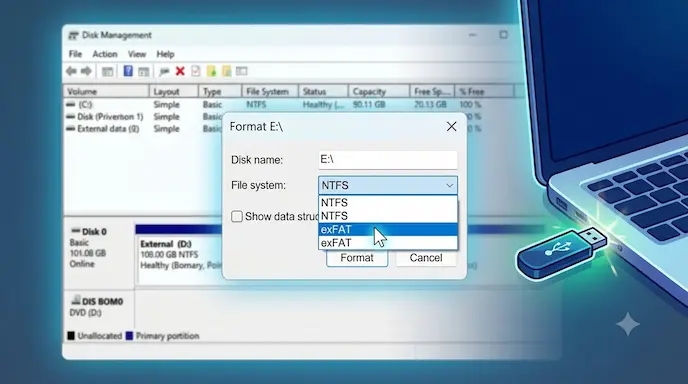Click the console tree toolbar icon after the arrows

click(108, 71)
